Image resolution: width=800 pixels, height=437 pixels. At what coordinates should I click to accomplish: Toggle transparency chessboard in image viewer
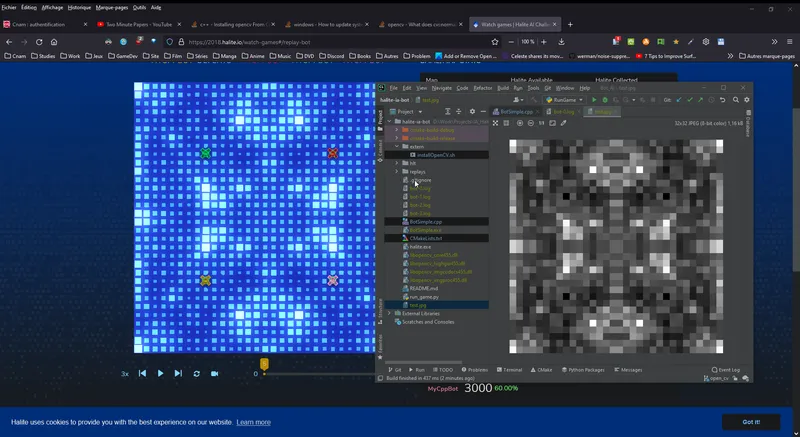[x=495, y=123]
